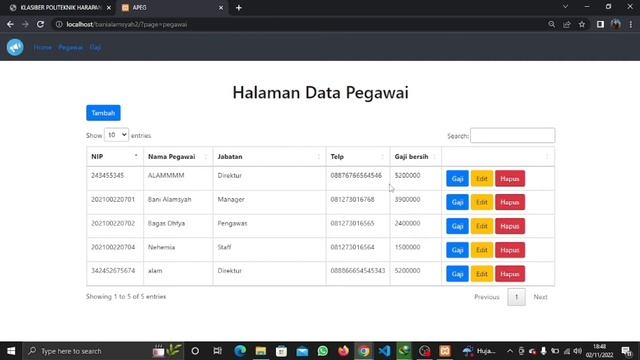Screen dimensions: 640x360
Task: Click the Next pagination link
Action: (540, 297)
